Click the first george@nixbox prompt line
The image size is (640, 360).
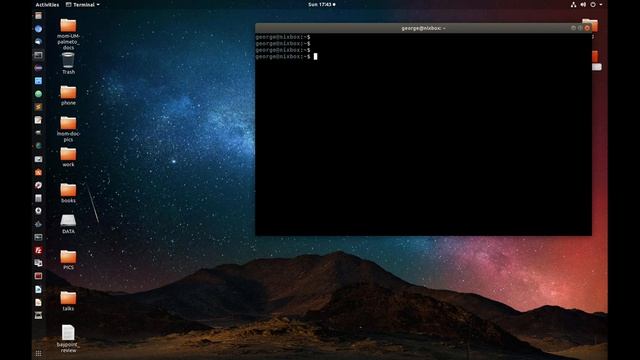[283, 37]
